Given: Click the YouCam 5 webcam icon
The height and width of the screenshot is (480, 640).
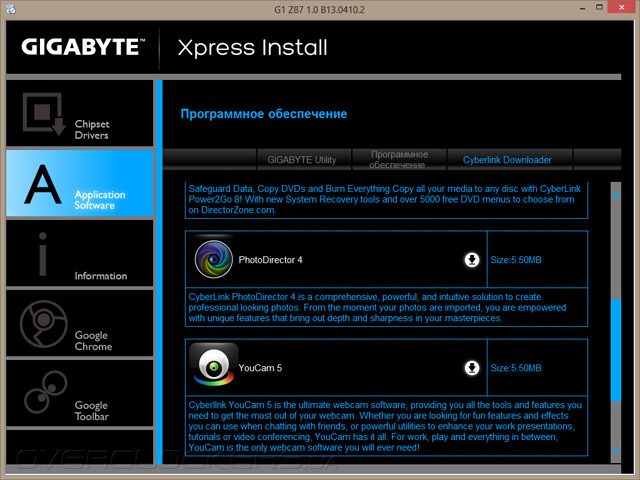Looking at the screenshot, I should [213, 364].
